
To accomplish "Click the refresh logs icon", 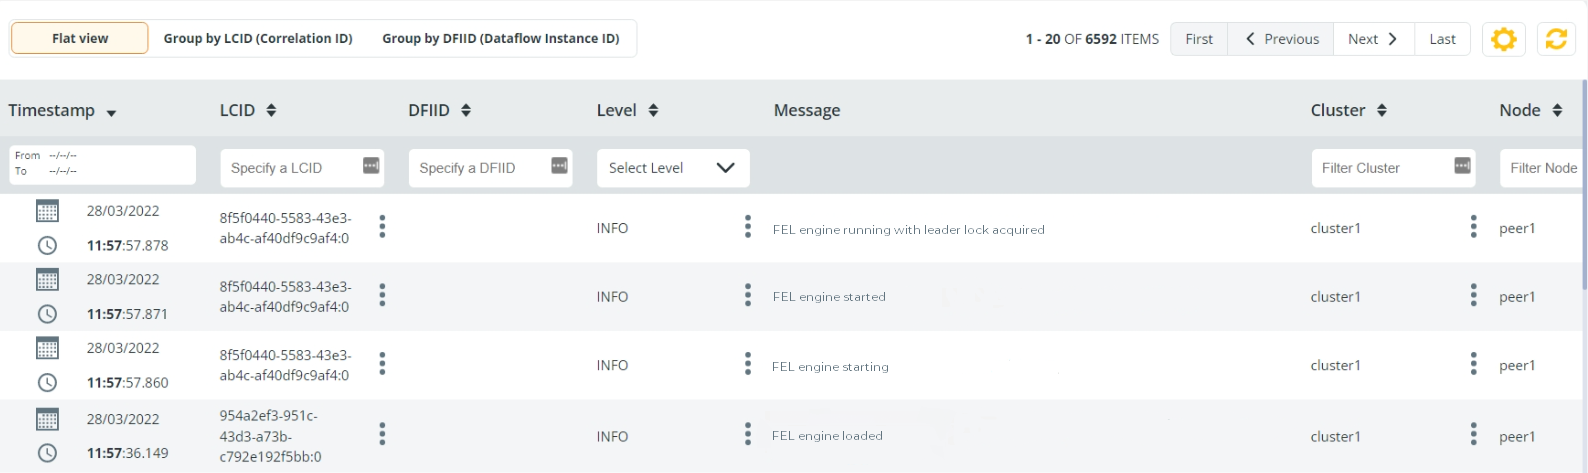I will pyautogui.click(x=1555, y=39).
